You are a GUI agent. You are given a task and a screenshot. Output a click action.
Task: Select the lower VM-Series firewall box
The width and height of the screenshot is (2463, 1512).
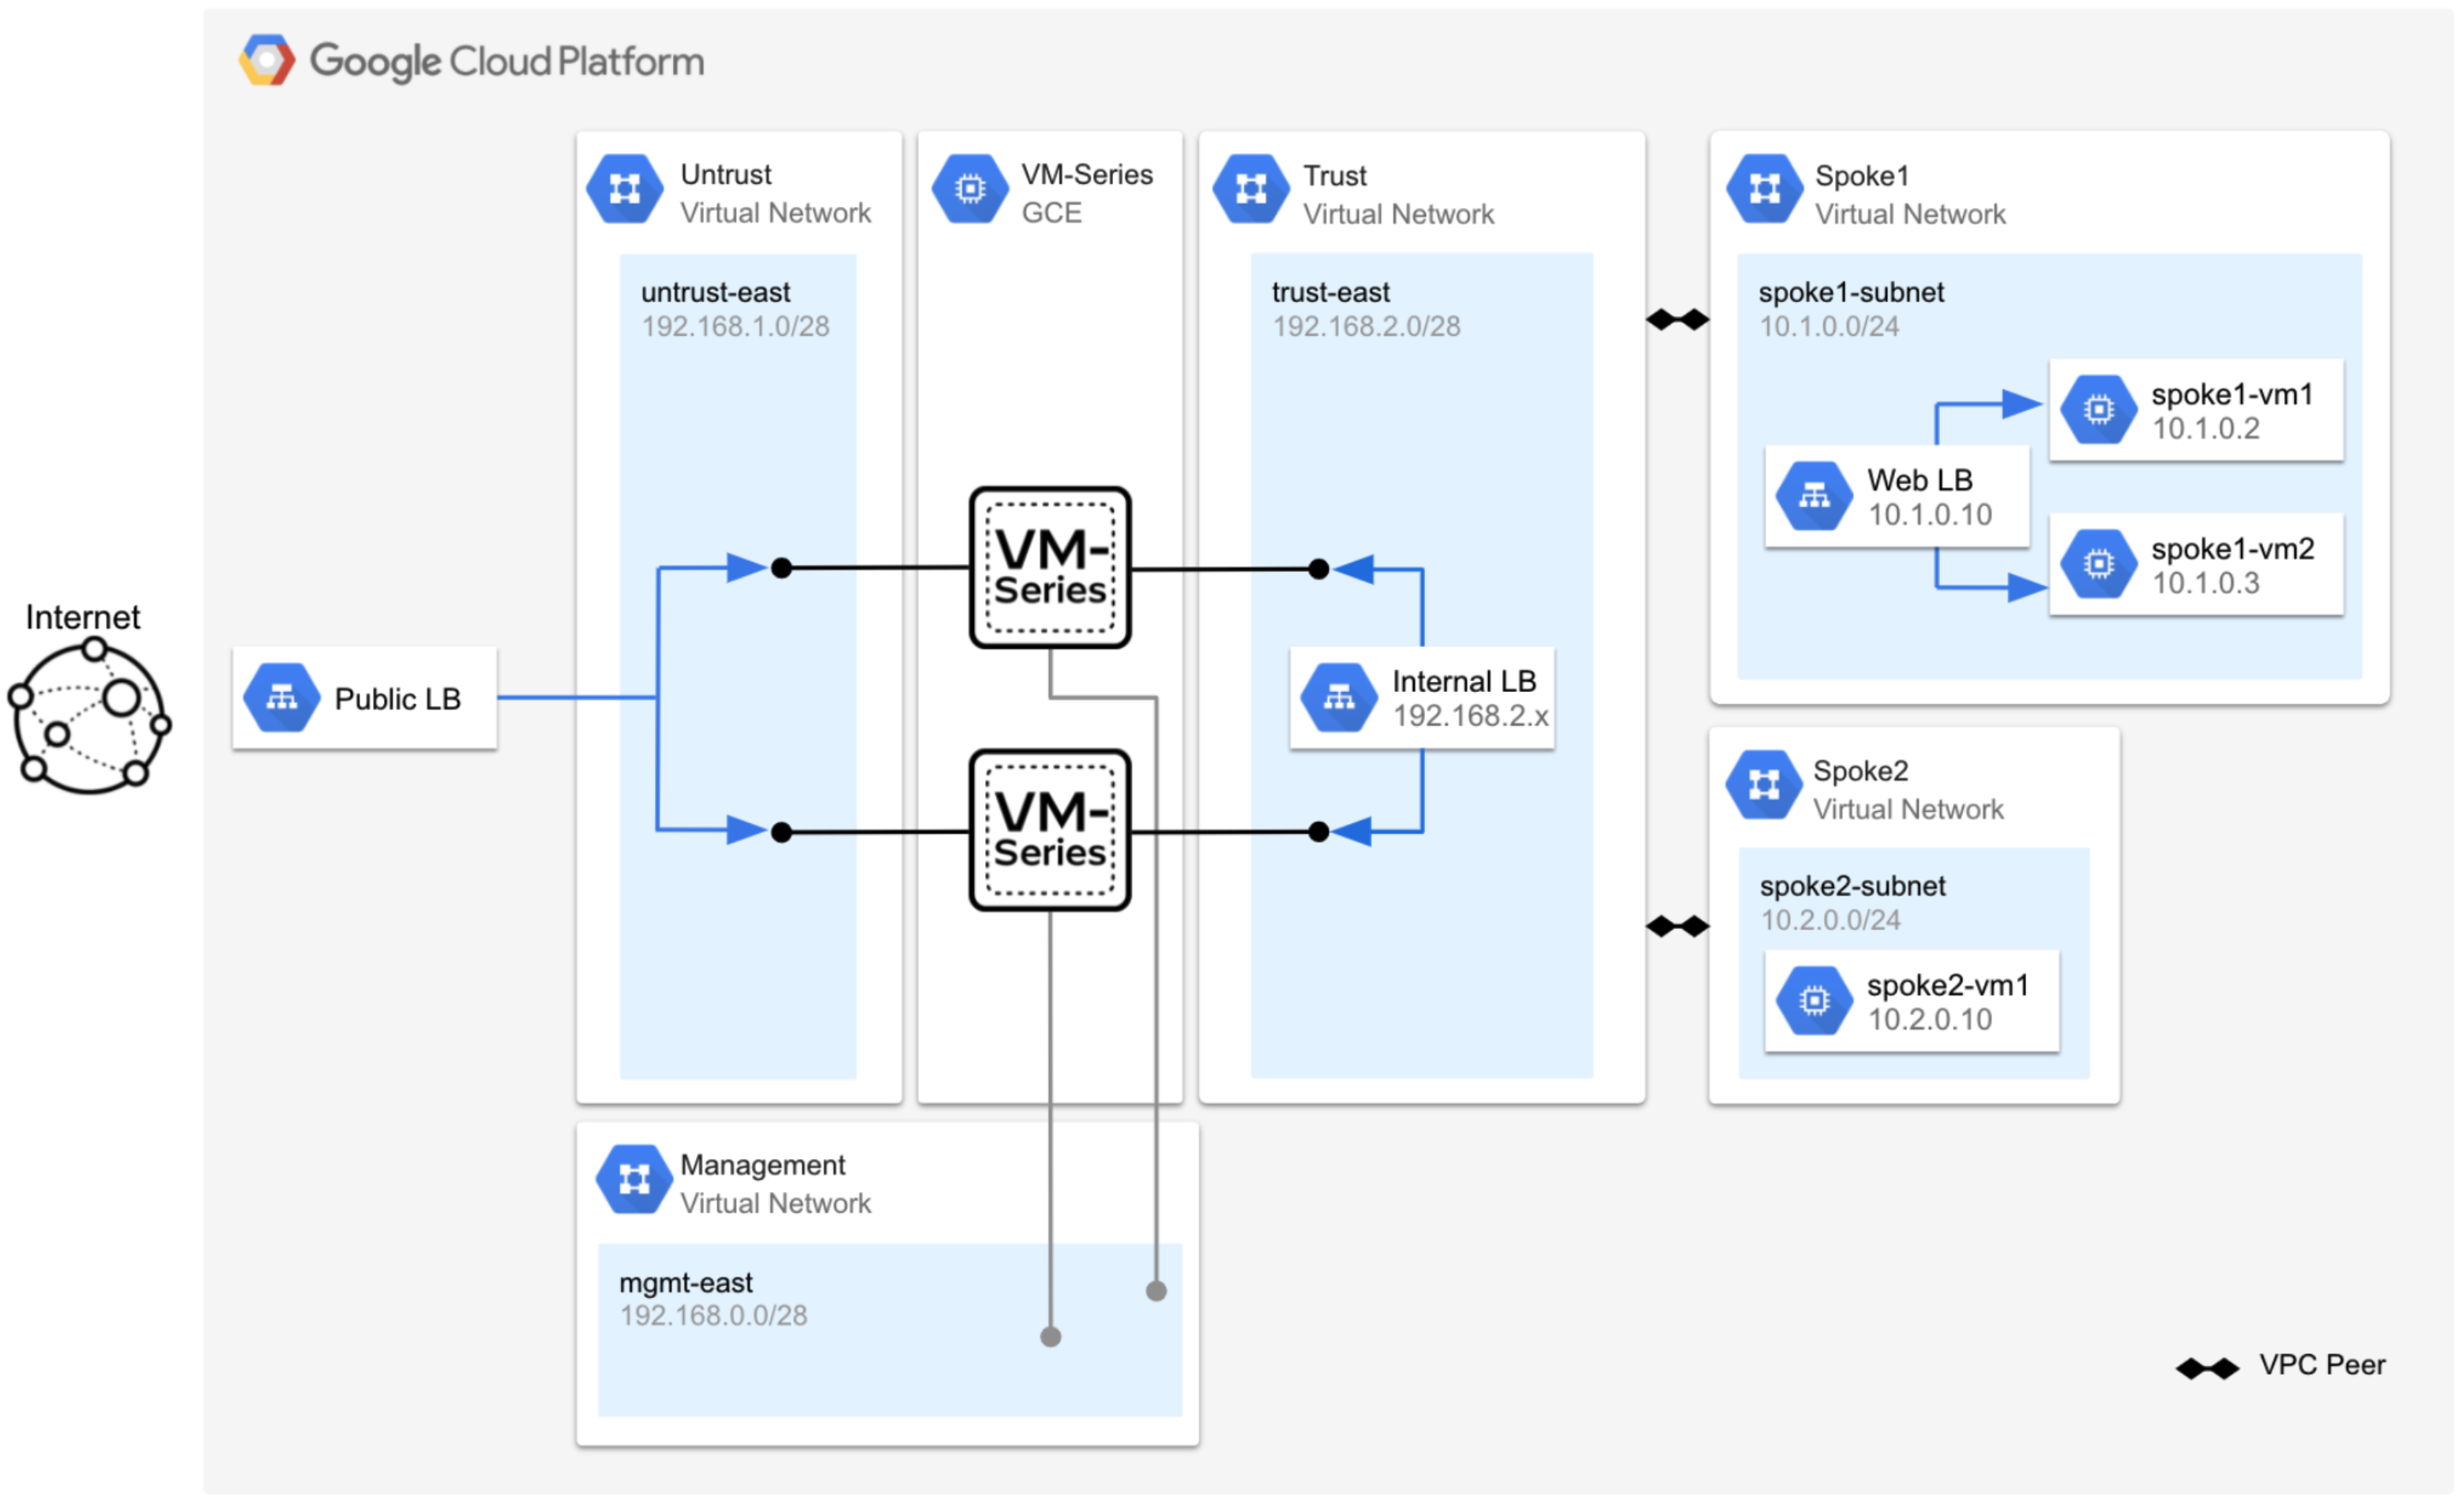[x=1050, y=830]
